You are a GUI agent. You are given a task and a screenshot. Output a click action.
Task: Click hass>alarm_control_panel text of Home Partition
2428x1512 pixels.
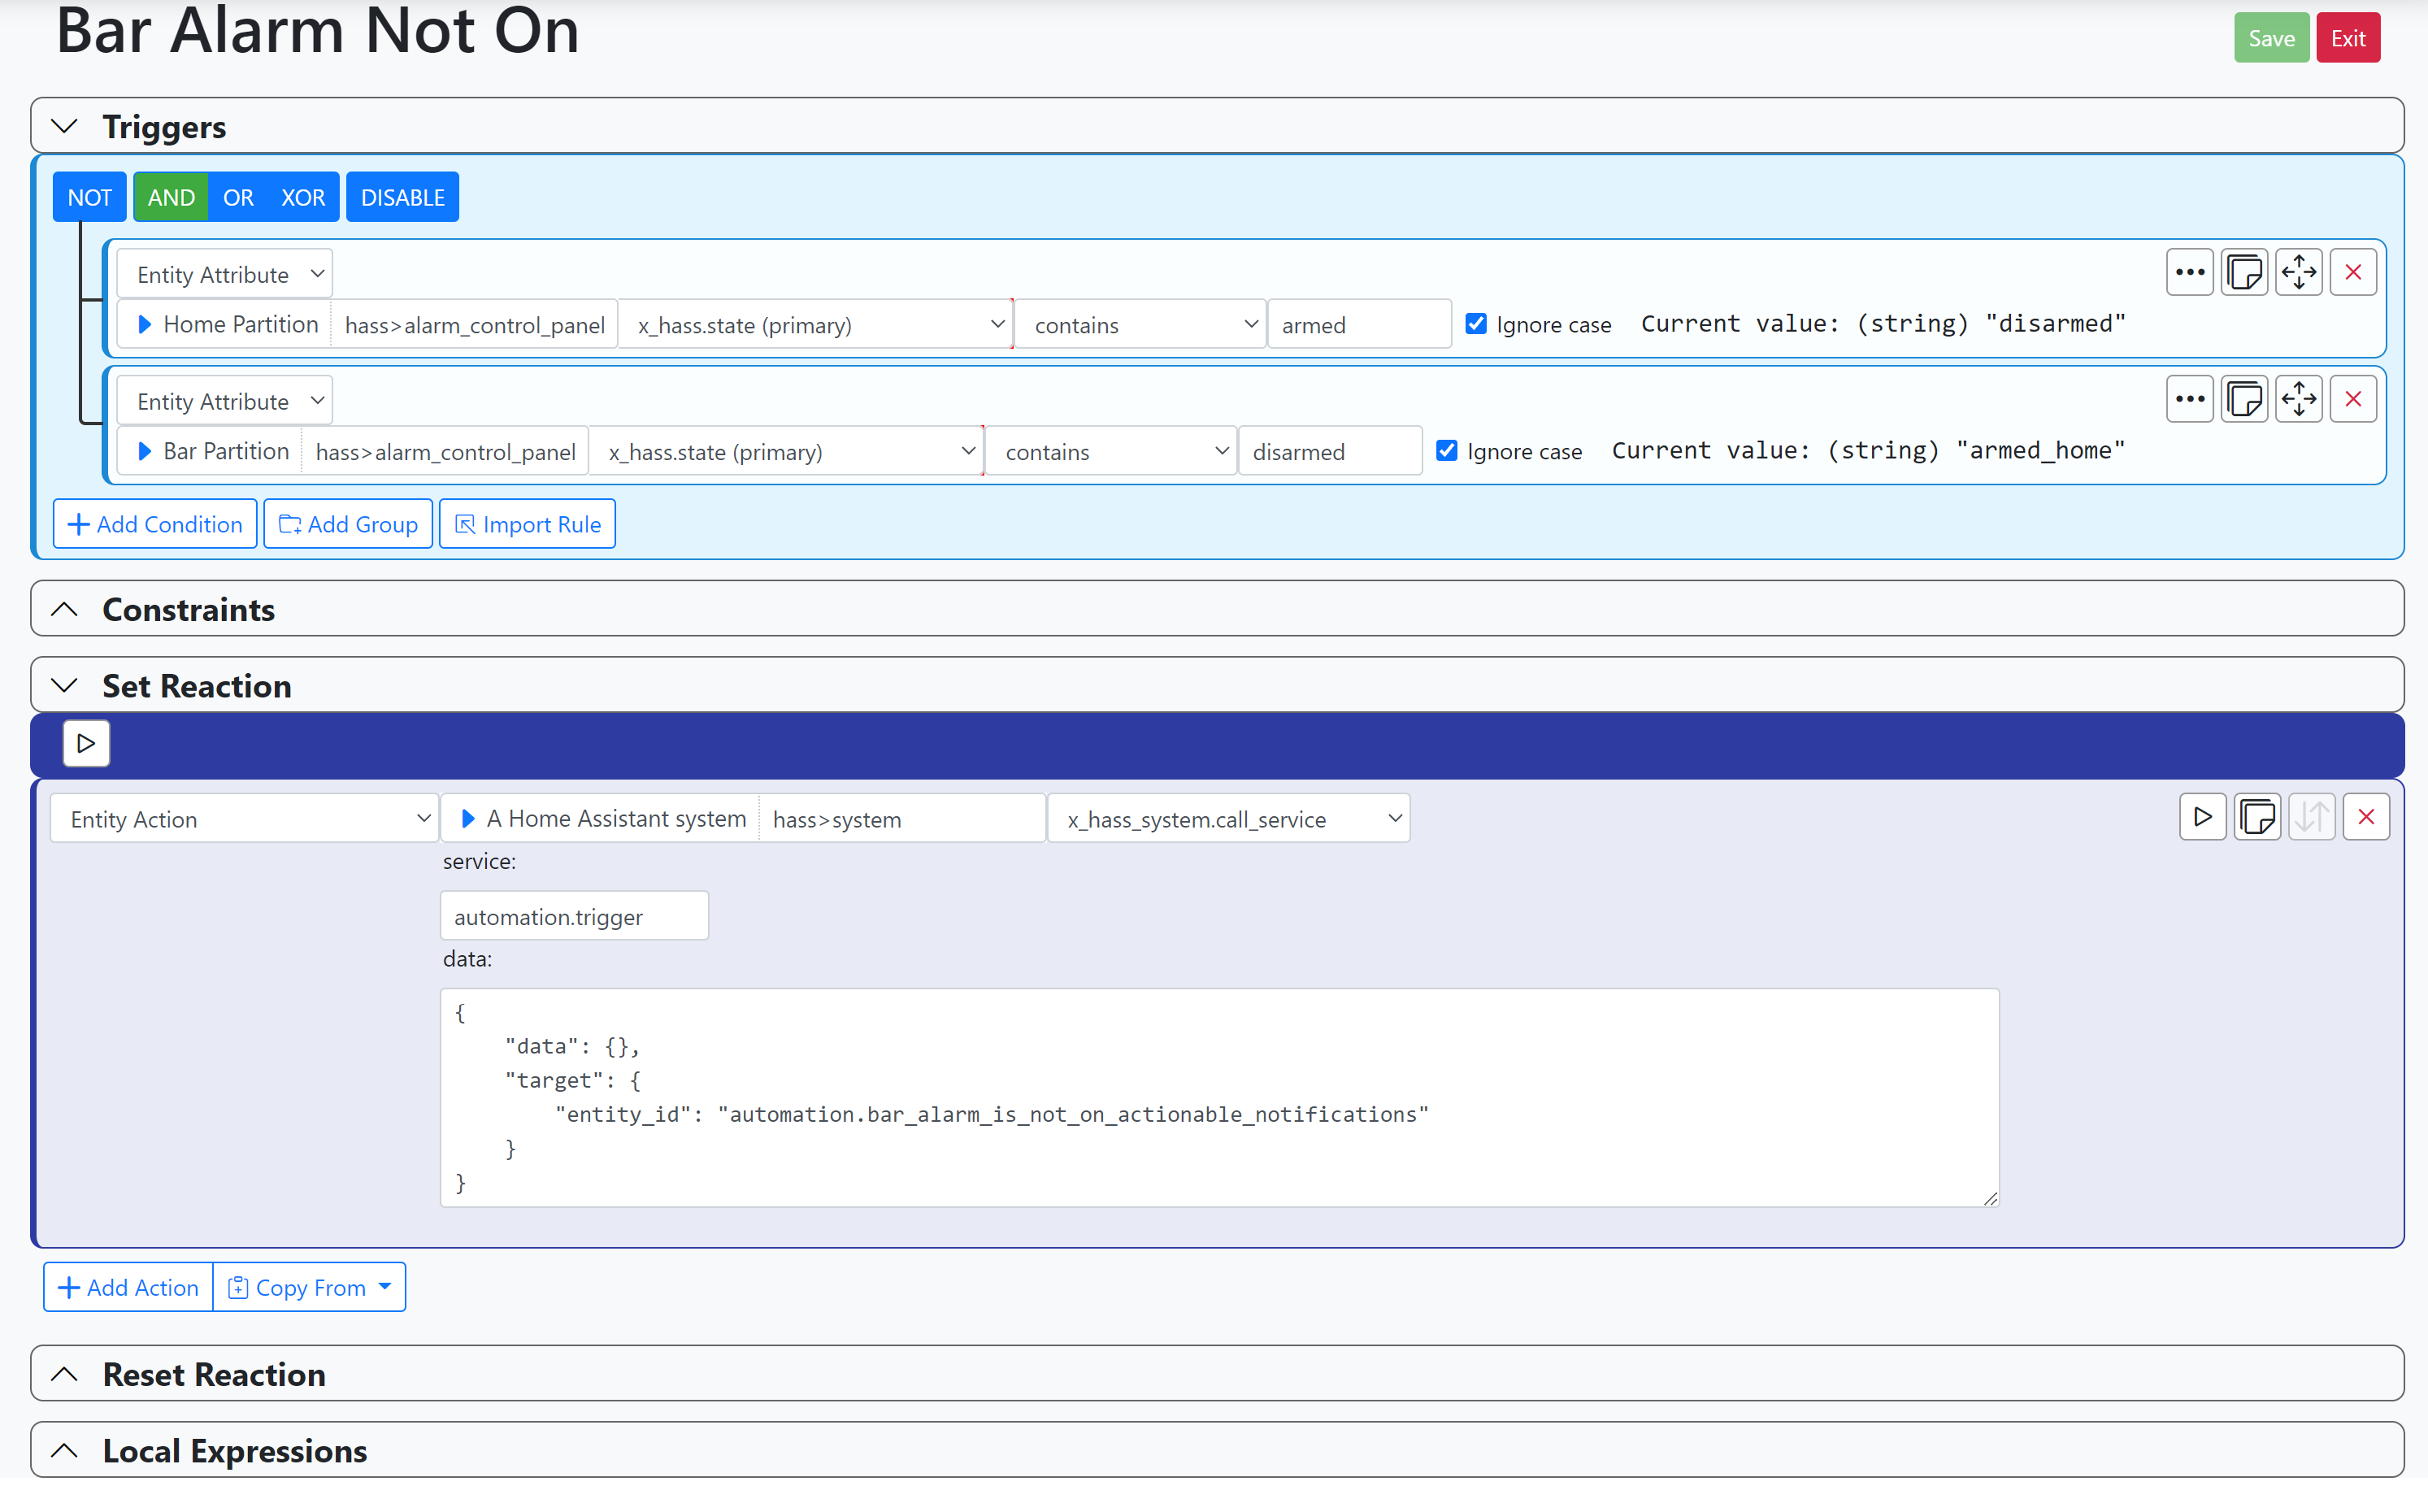point(474,325)
